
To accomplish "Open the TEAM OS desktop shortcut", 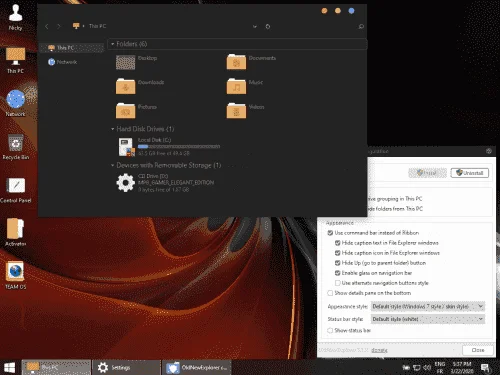I will 15,275.
